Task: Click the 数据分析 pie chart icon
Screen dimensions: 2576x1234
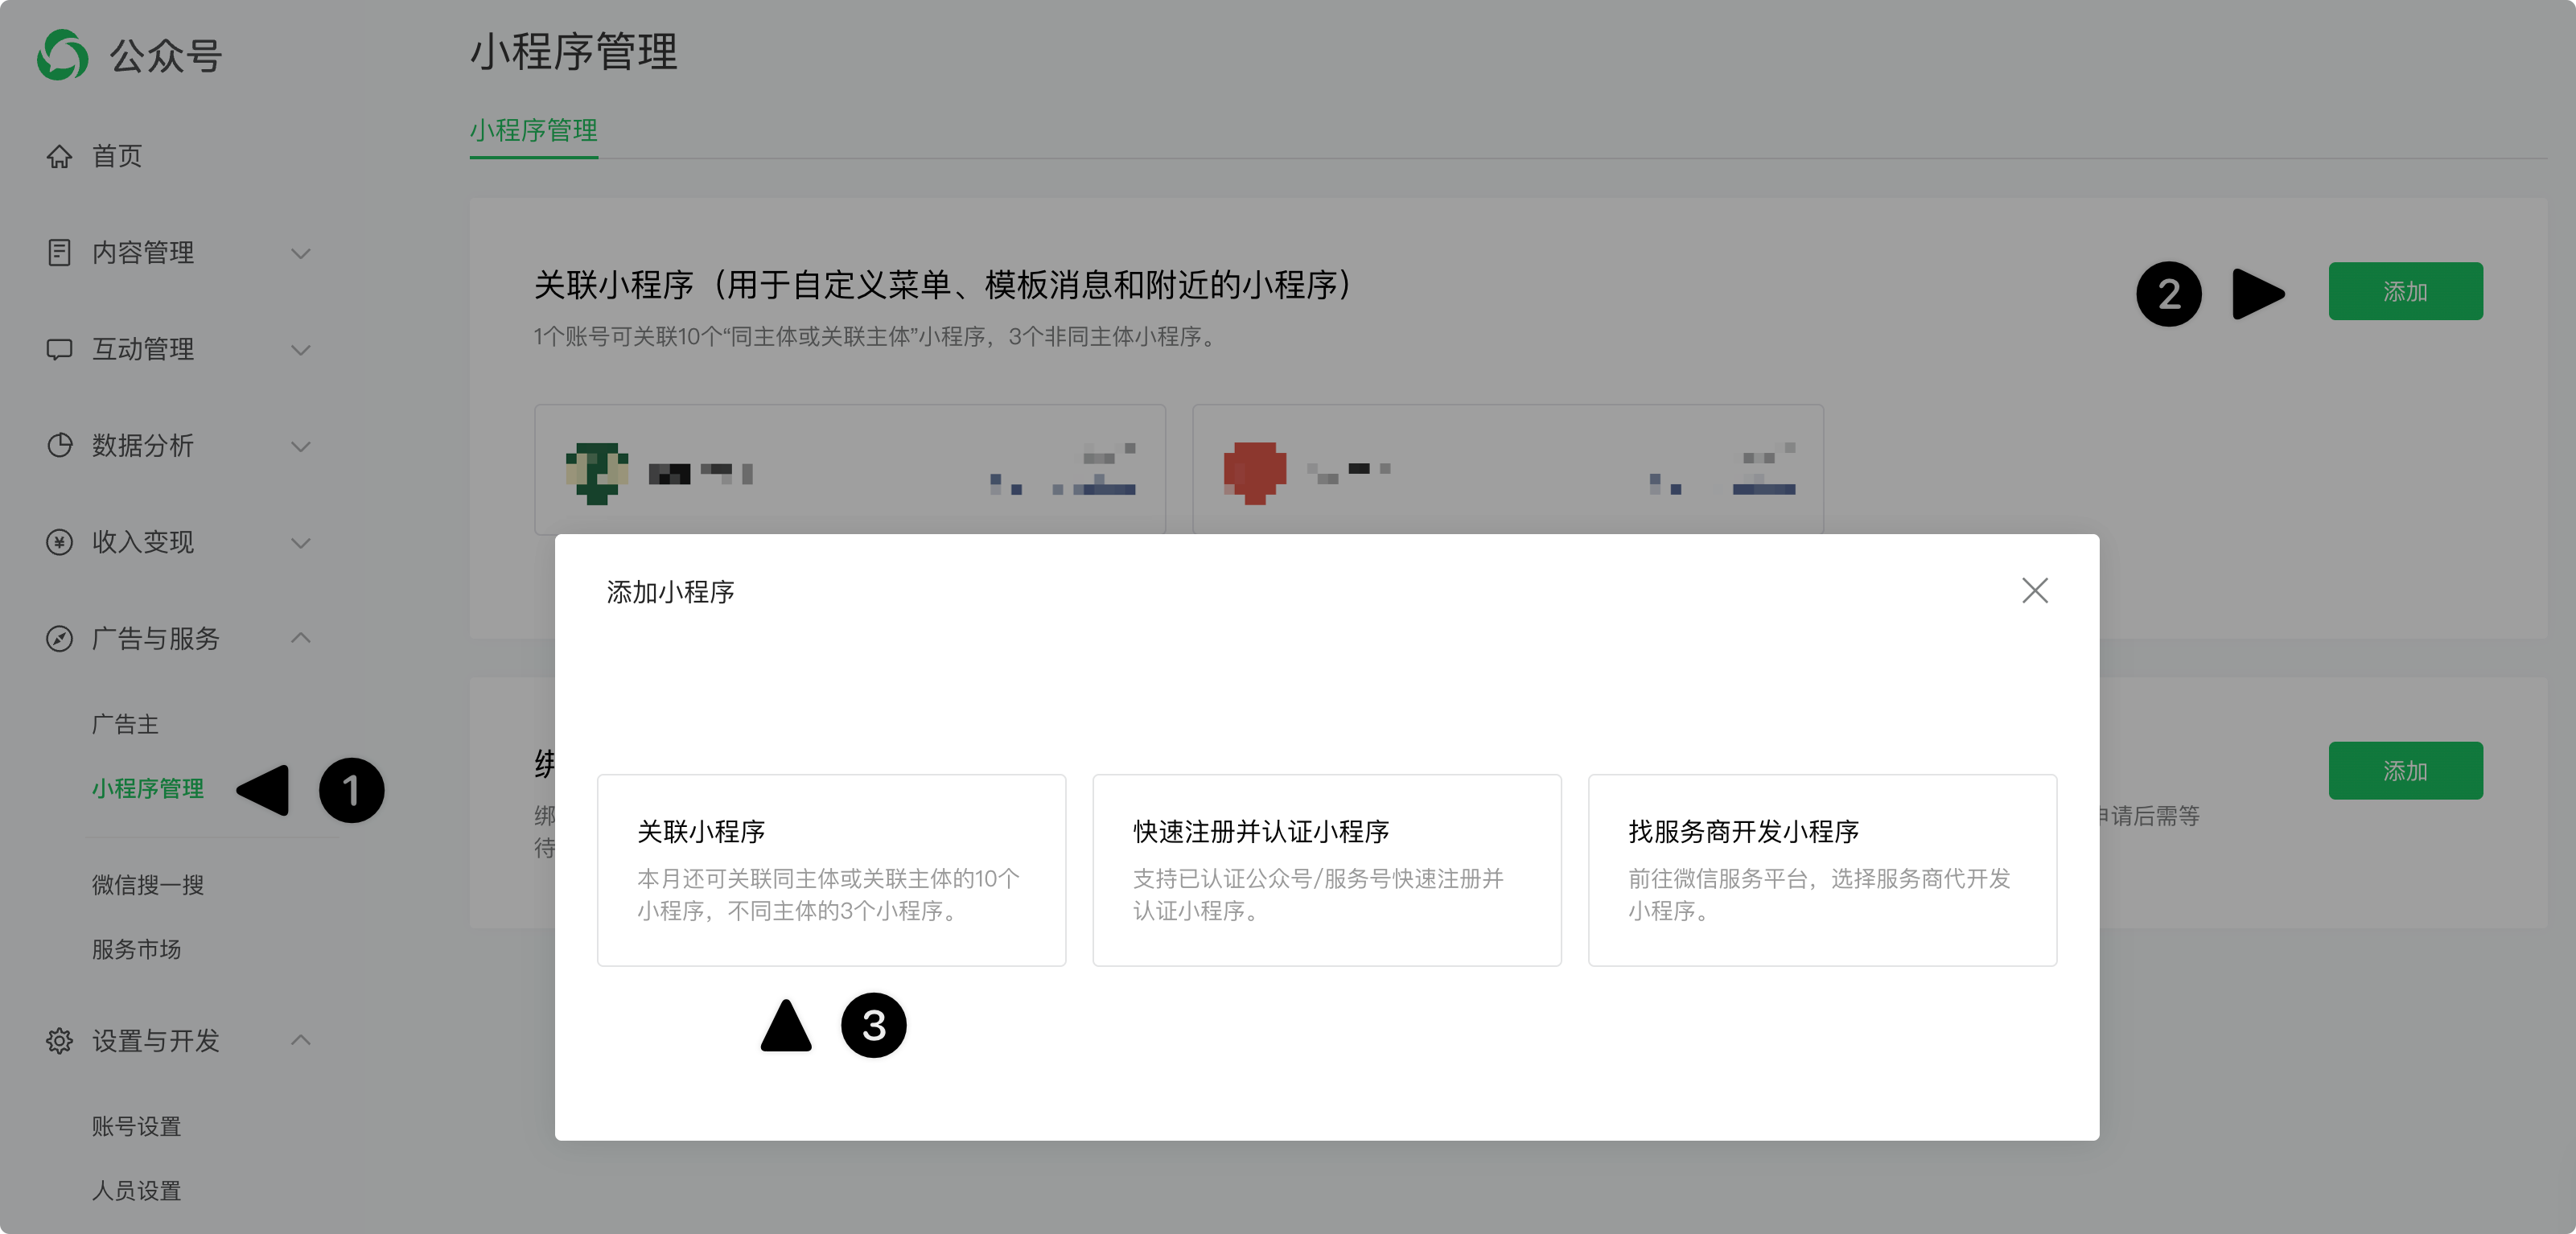Action: tap(59, 445)
